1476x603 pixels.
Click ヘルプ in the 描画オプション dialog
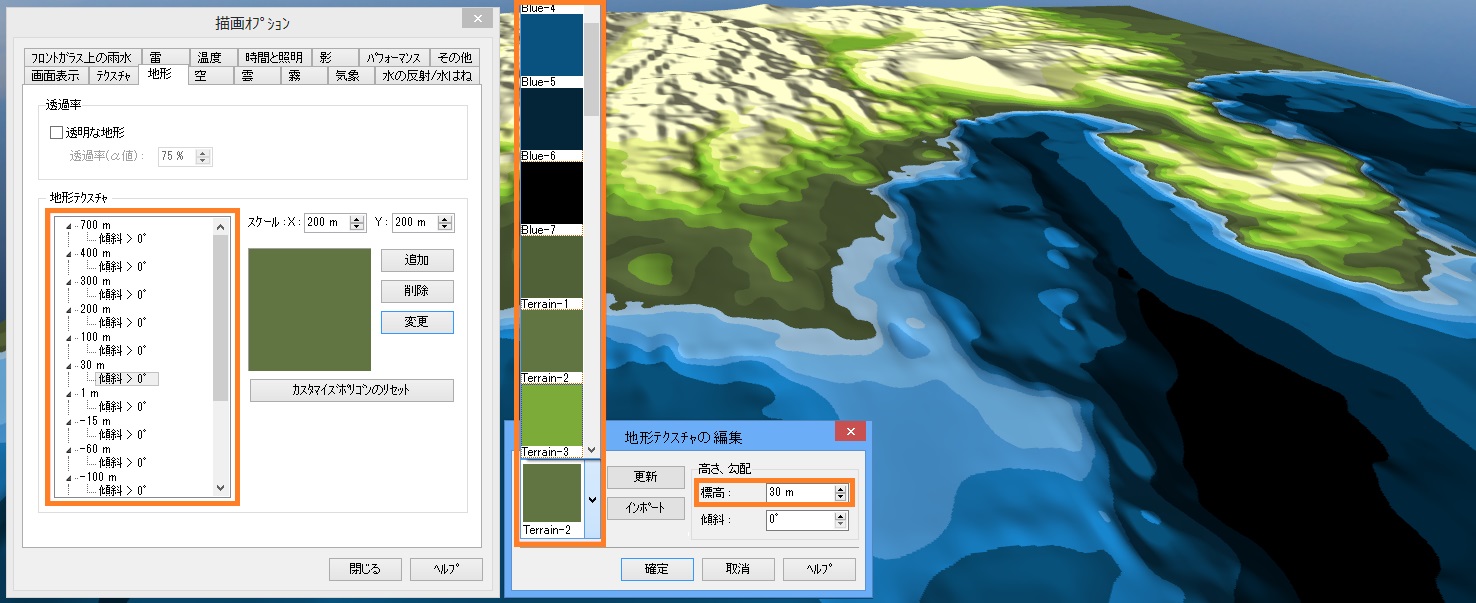tap(446, 569)
